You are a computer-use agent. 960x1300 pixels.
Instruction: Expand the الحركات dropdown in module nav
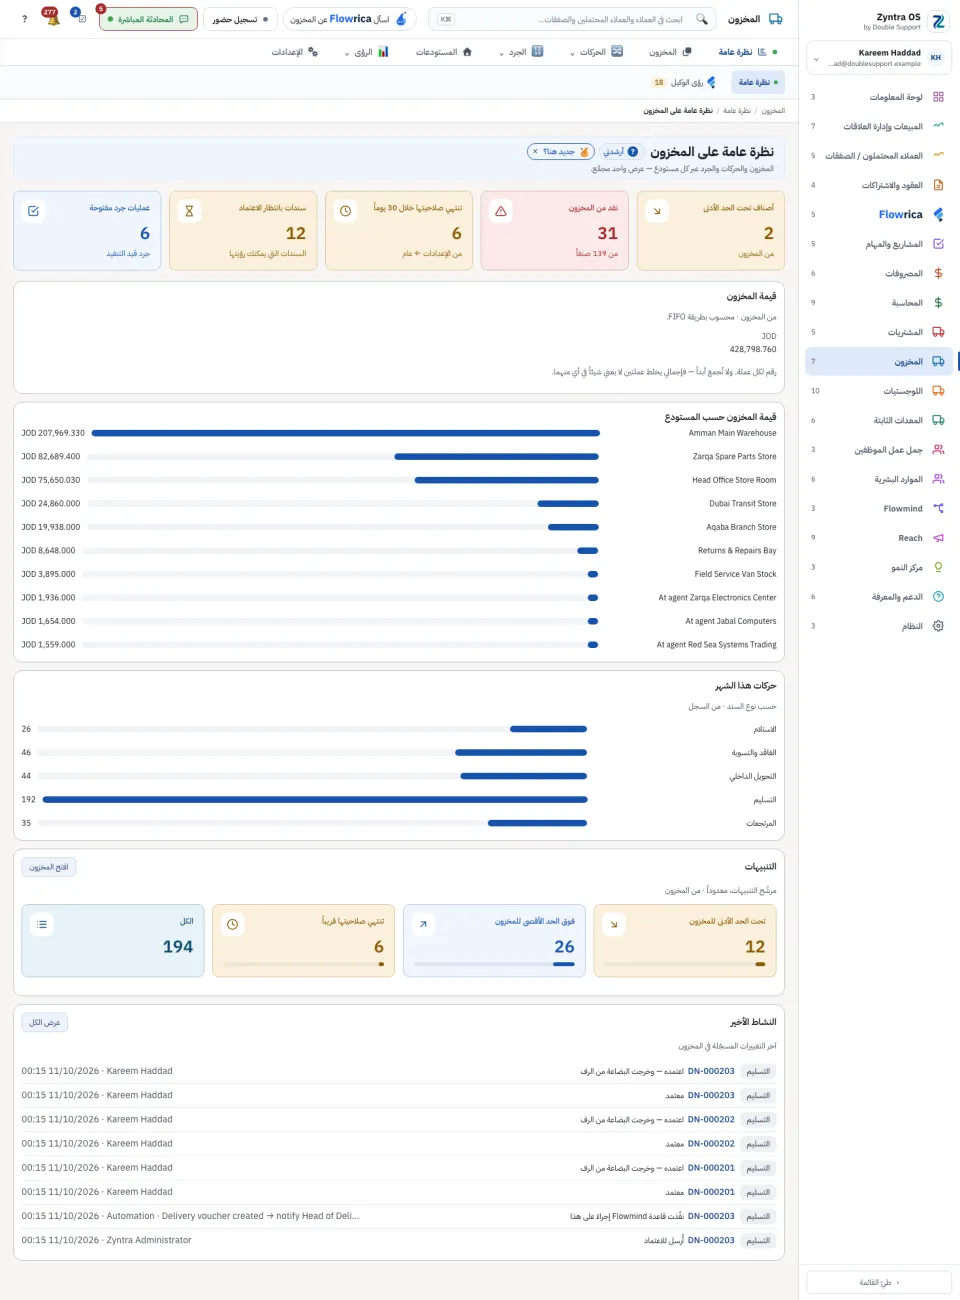pyautogui.click(x=596, y=52)
